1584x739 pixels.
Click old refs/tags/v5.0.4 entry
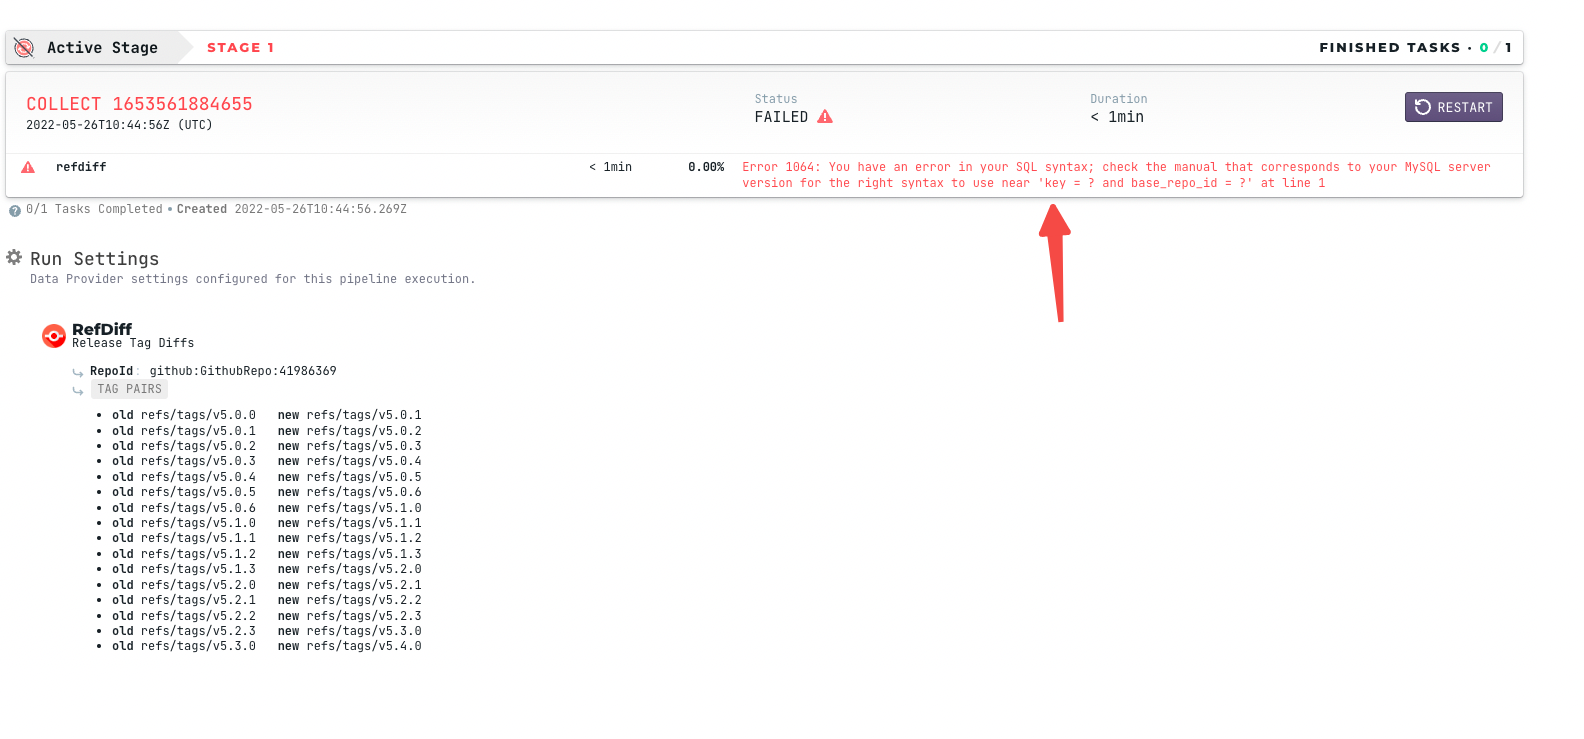[x=184, y=477]
